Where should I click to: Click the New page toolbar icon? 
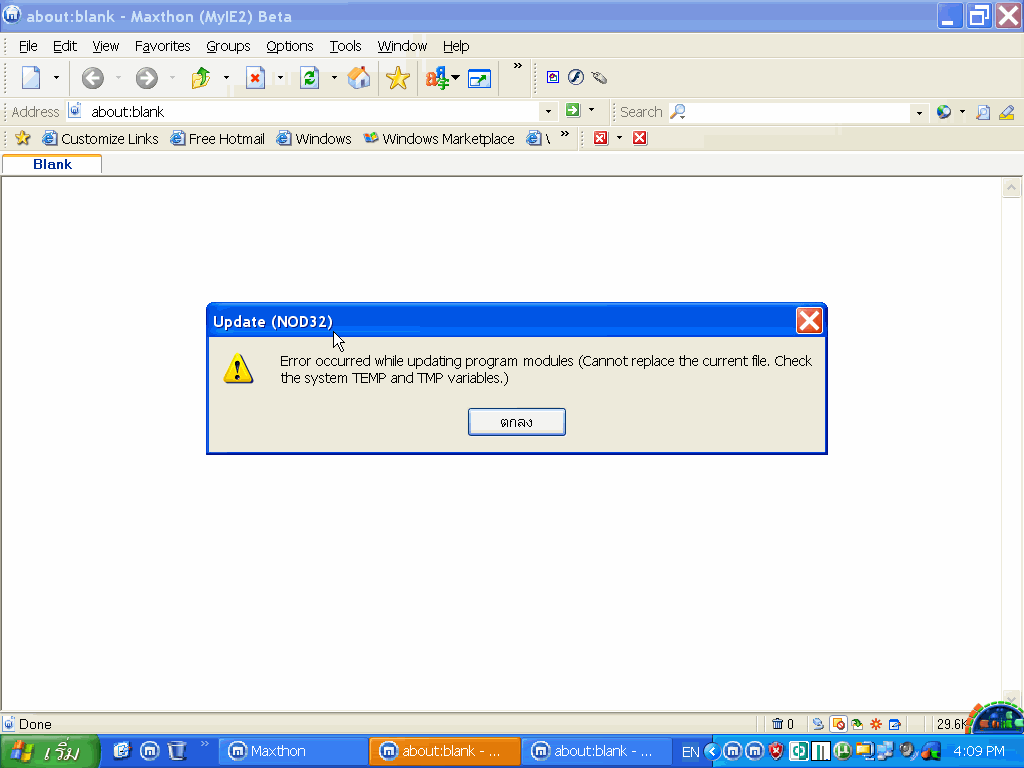pos(31,78)
